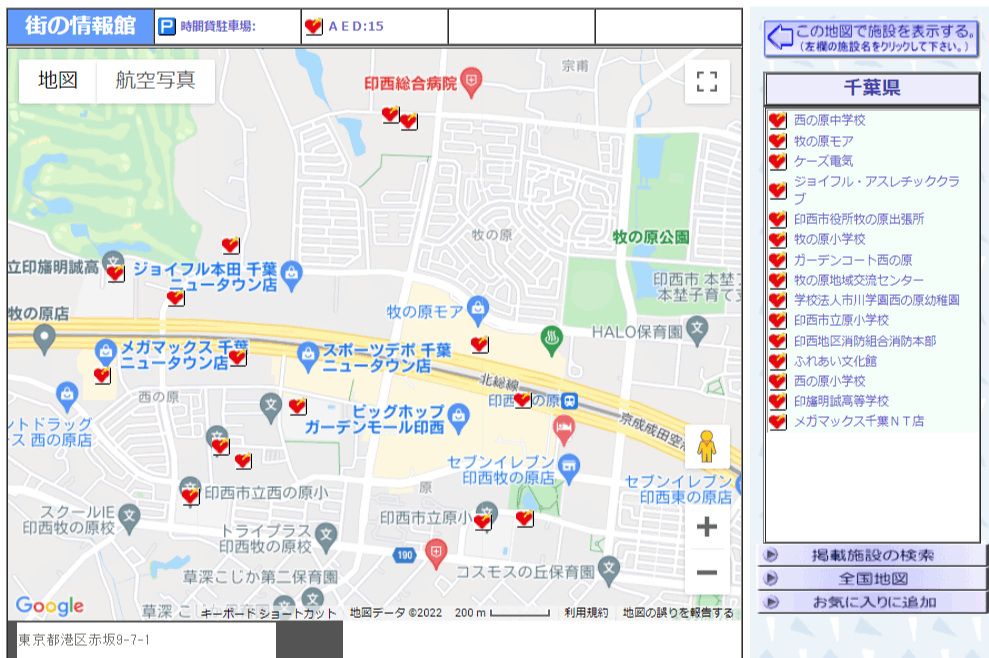The height and width of the screenshot is (658, 989).
Task: Click the この地図で施設を表示する banner
Action: tap(870, 38)
